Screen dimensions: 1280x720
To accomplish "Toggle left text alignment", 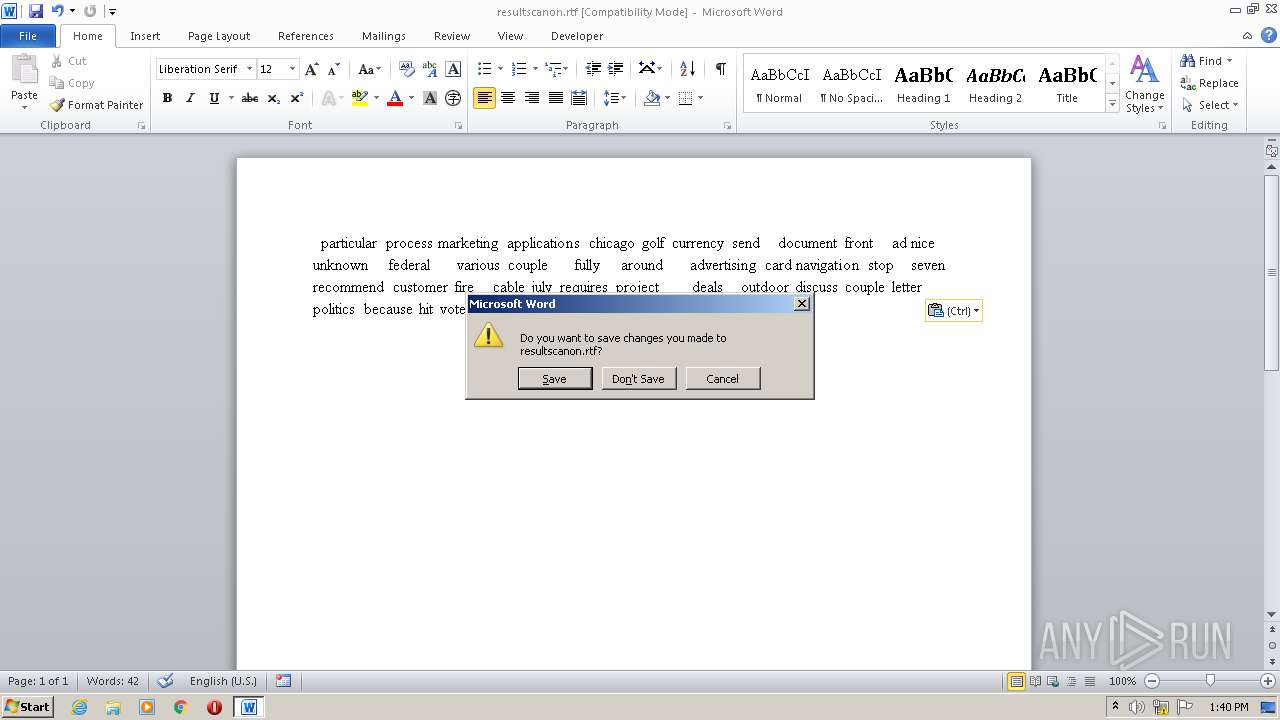I will click(x=485, y=98).
